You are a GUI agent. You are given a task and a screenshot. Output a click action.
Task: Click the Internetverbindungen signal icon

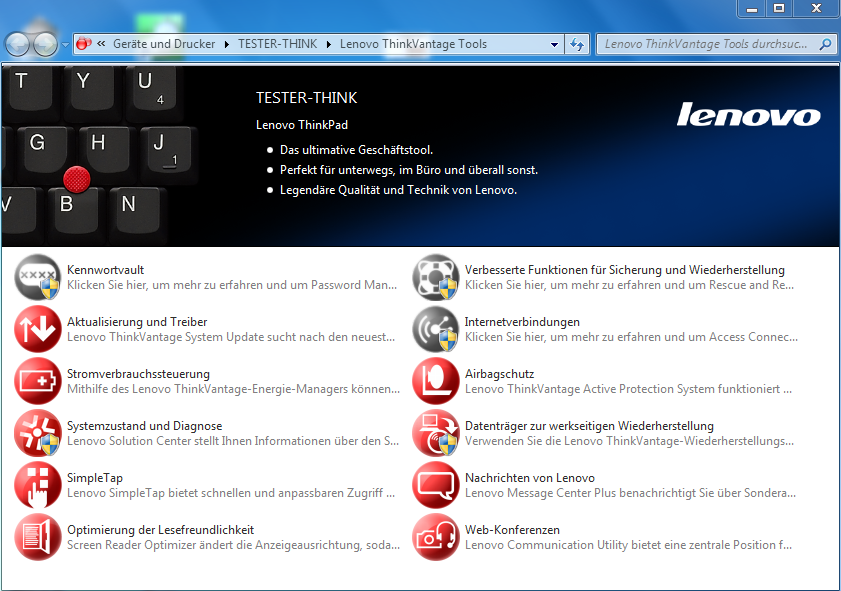tap(436, 329)
